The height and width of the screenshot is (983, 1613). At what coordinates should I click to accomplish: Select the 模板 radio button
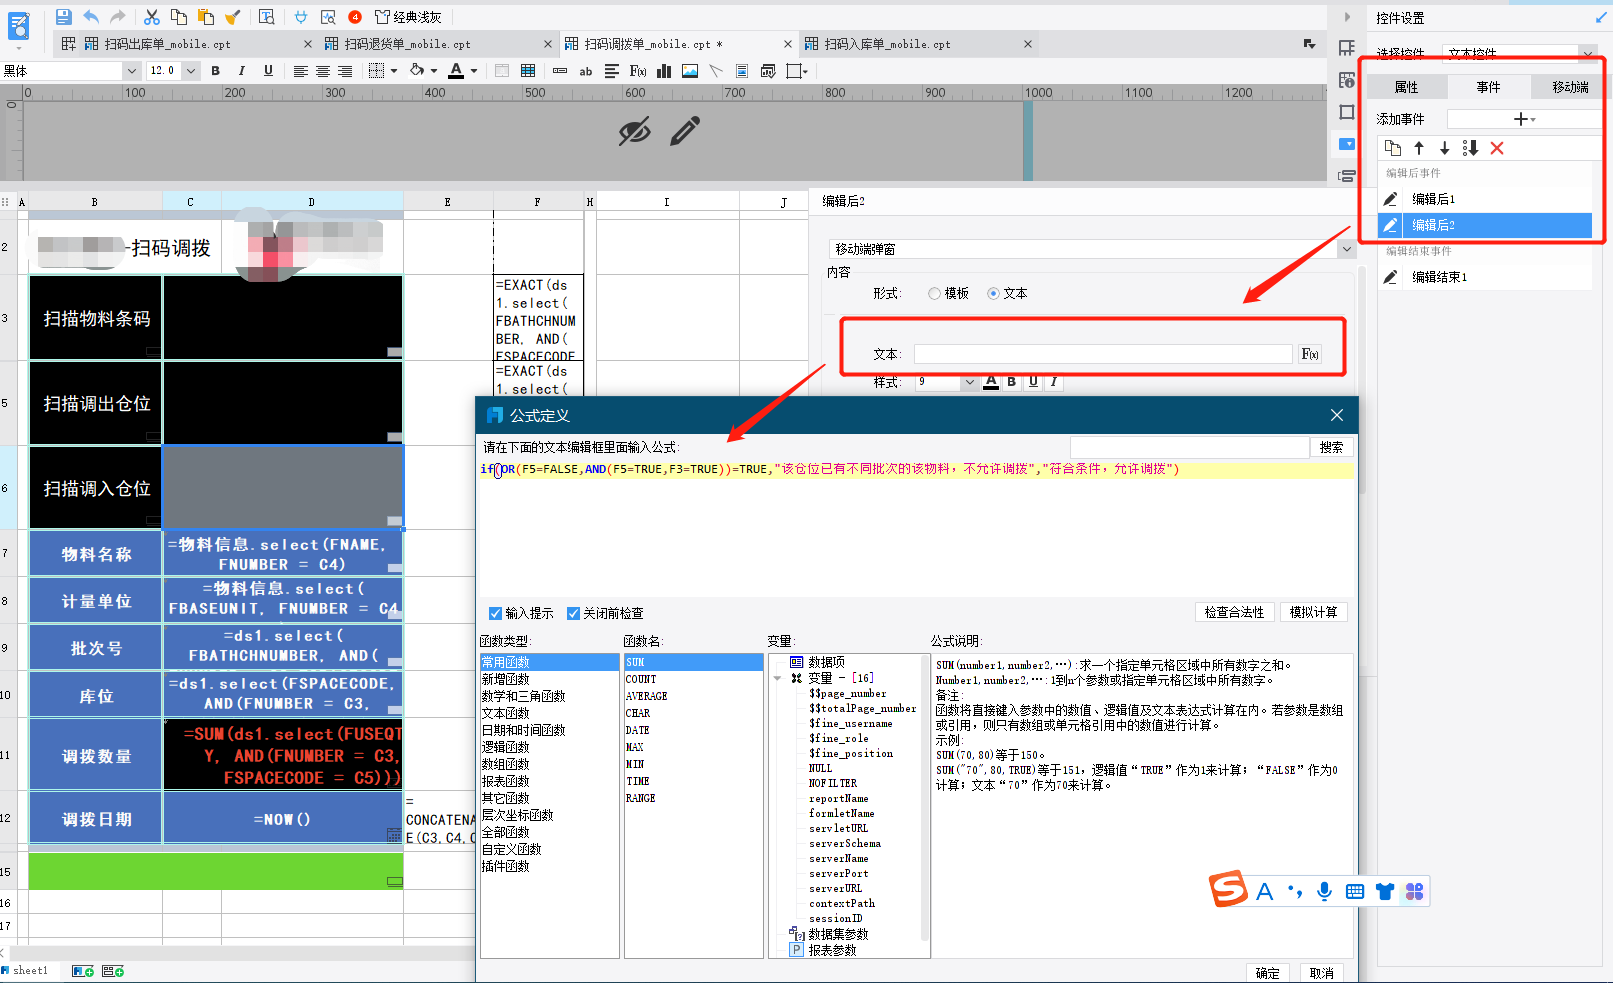(934, 293)
